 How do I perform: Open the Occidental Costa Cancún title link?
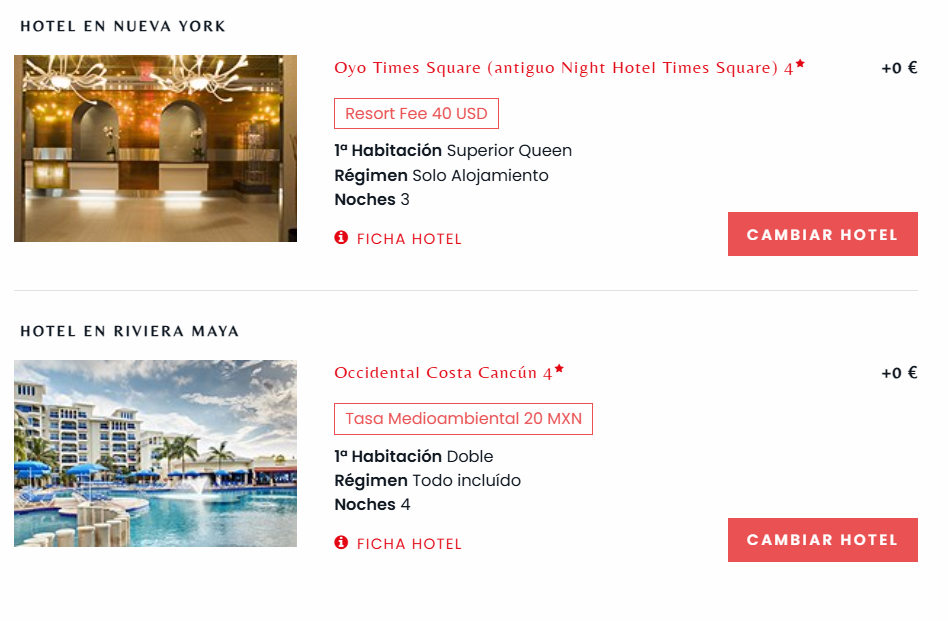(442, 373)
